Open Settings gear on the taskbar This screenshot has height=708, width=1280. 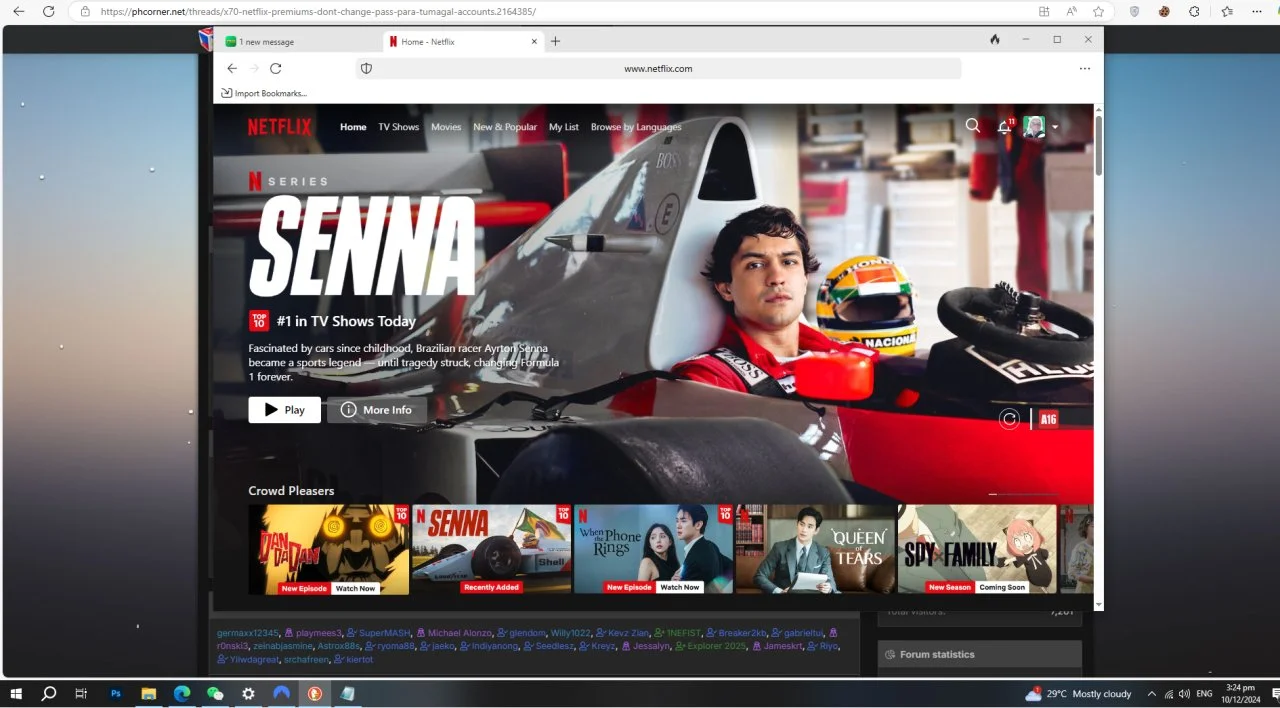click(x=248, y=693)
